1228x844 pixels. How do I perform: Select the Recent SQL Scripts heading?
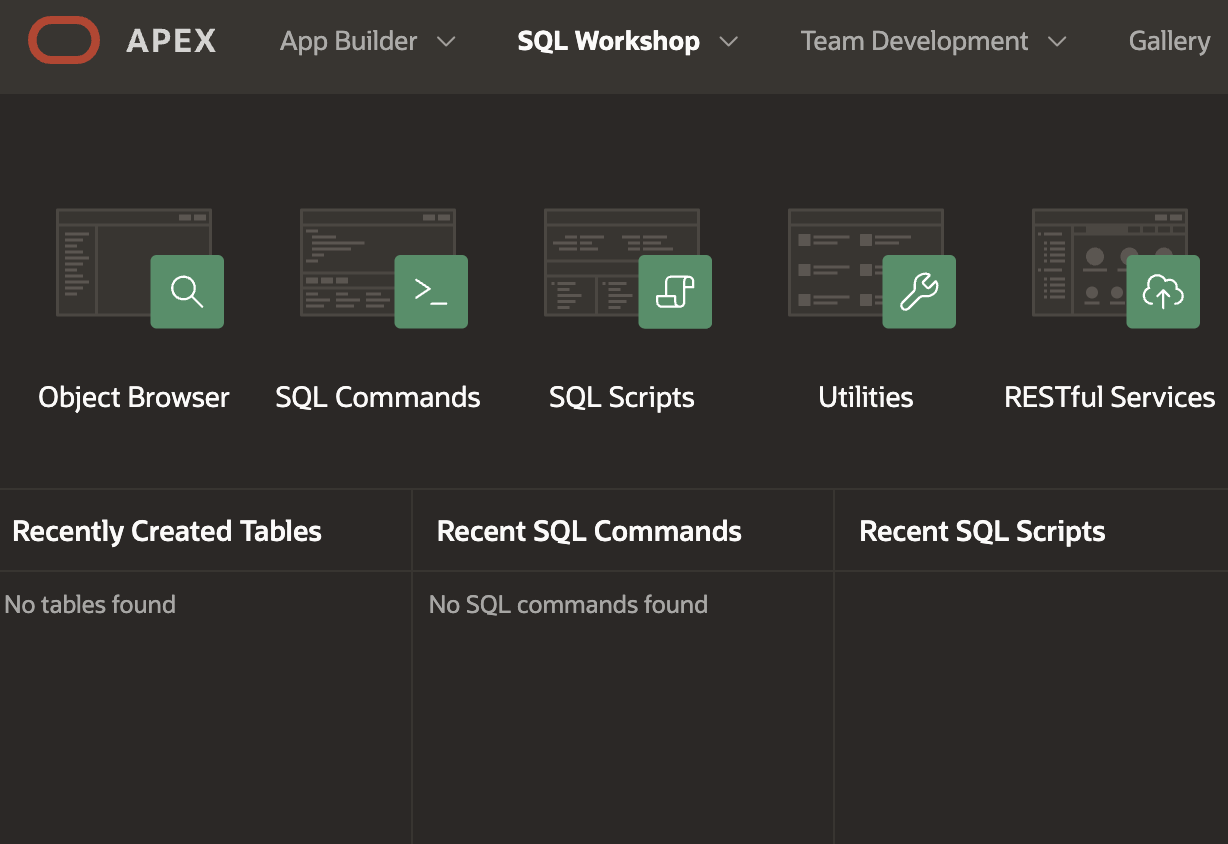[x=982, y=531]
